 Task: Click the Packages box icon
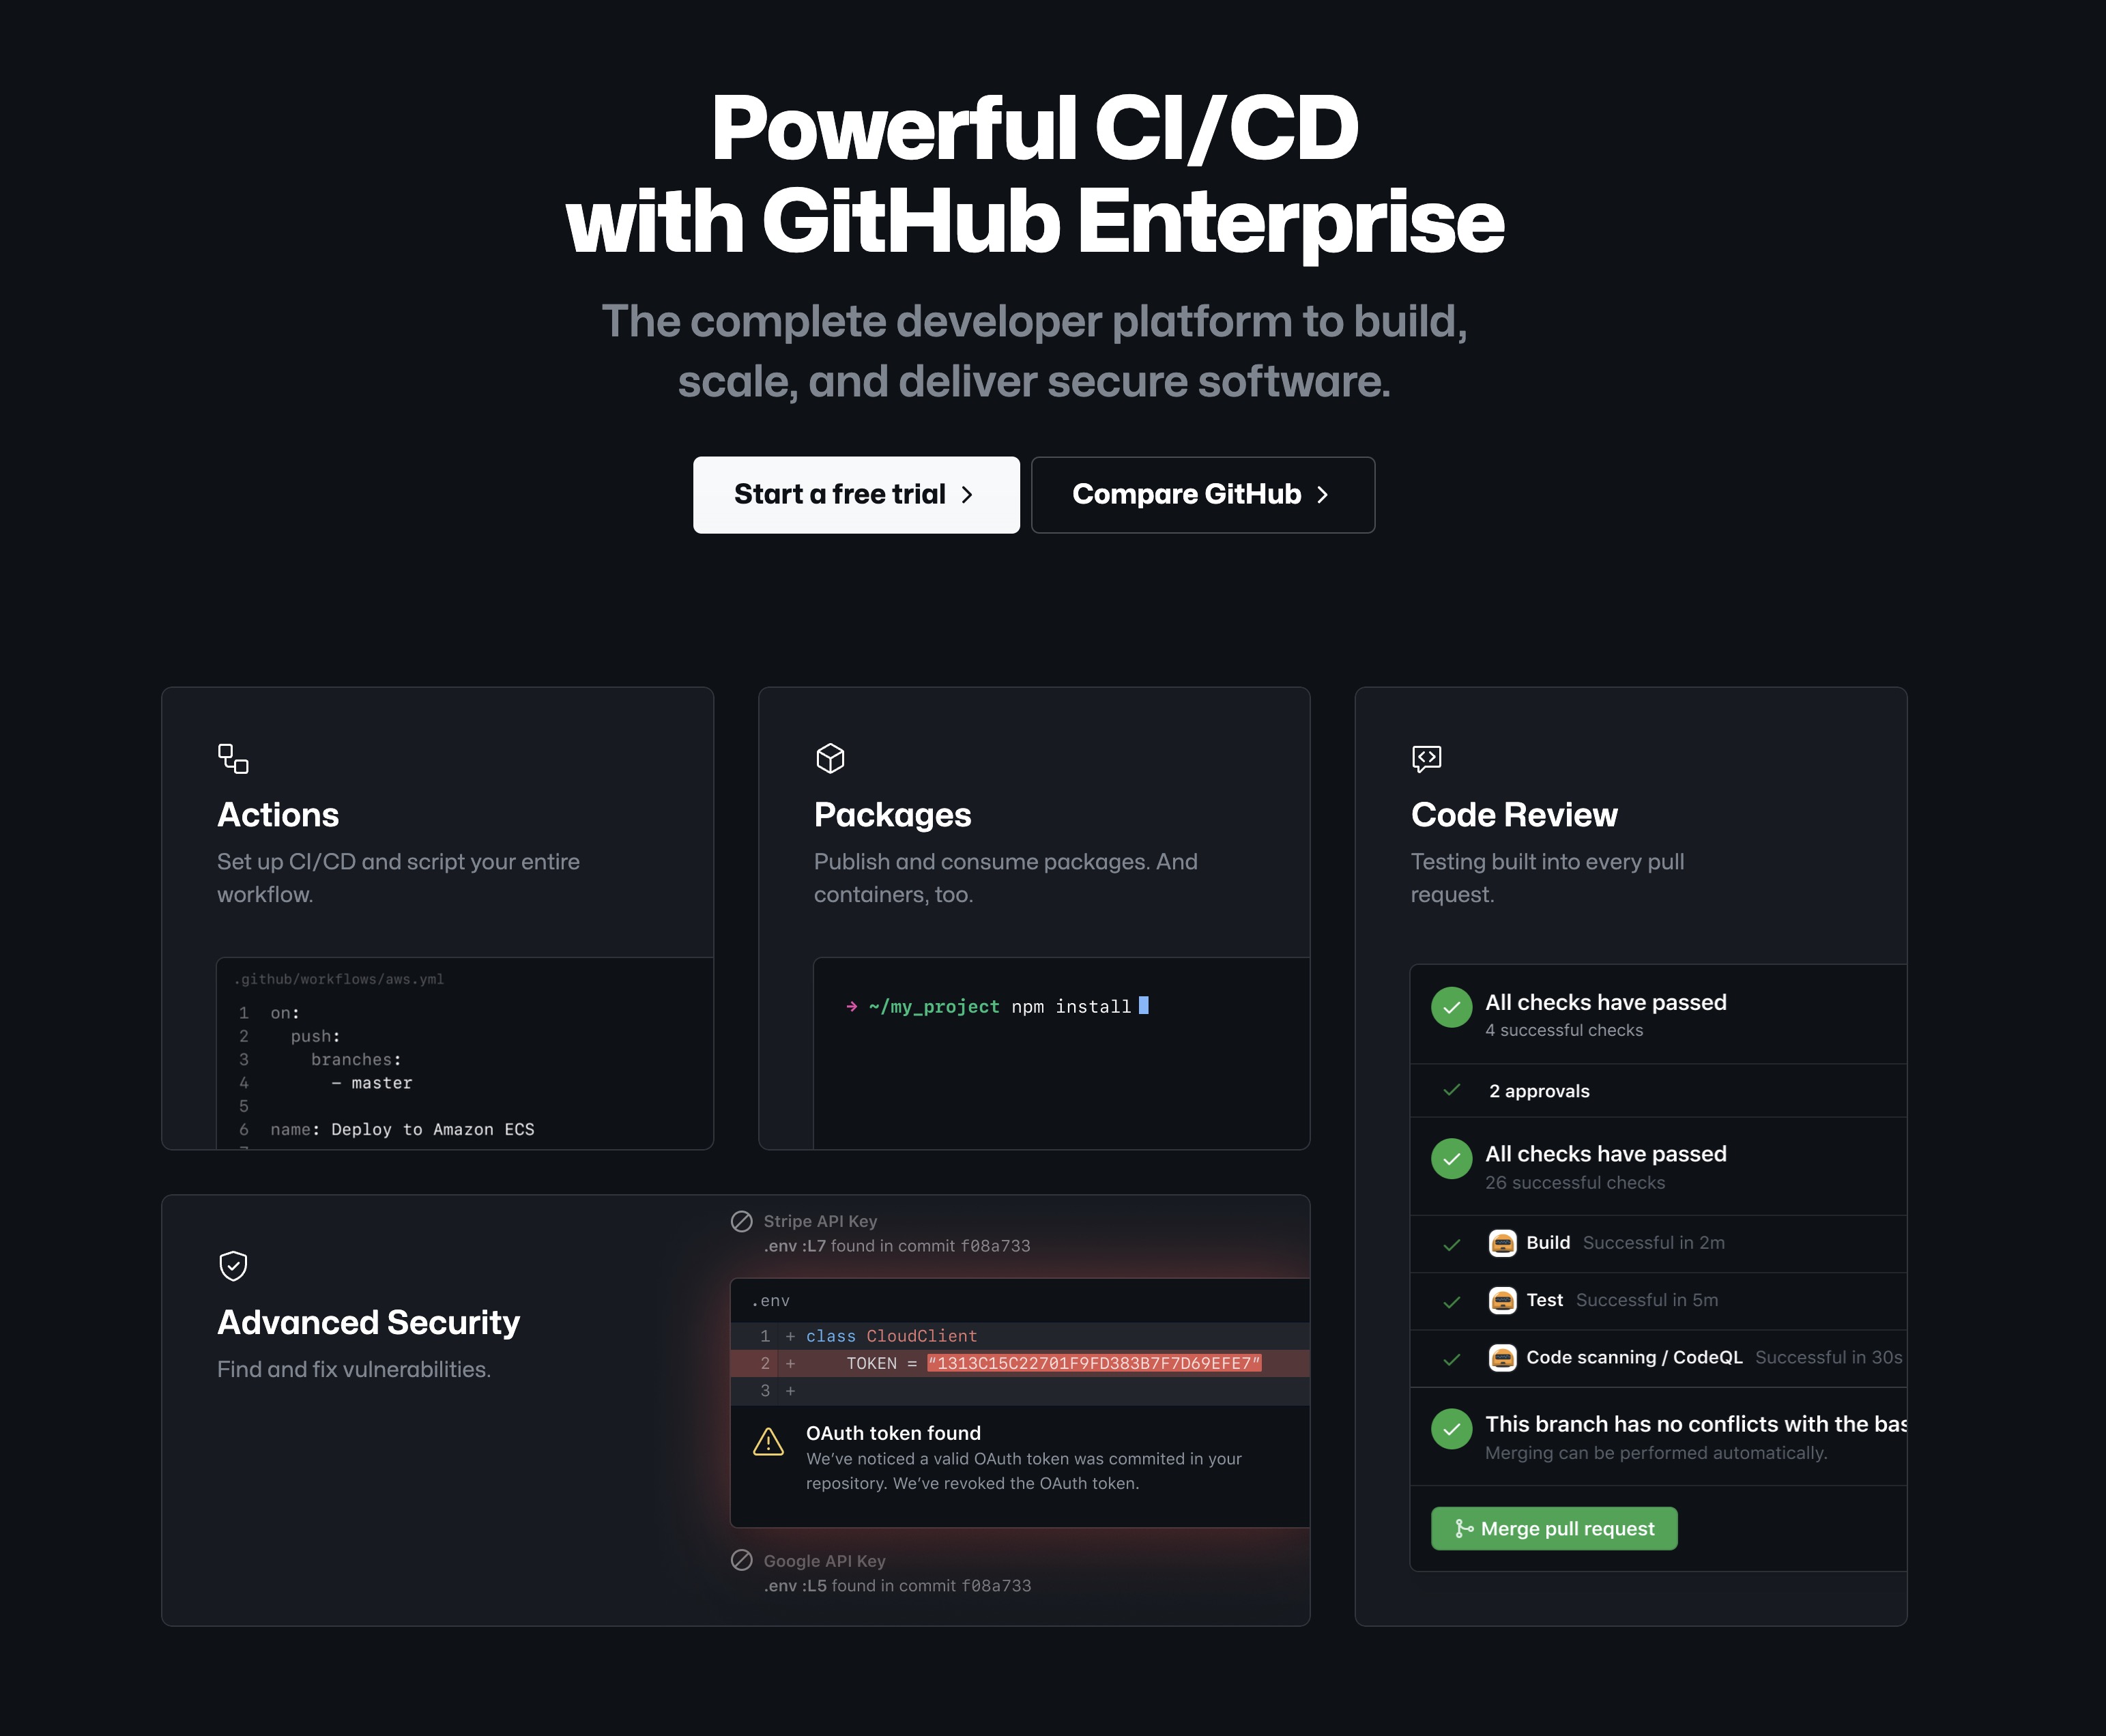[x=829, y=755]
